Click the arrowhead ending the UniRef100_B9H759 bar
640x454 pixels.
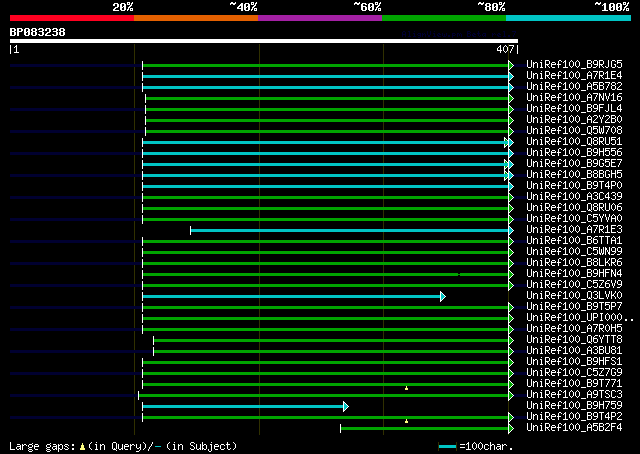[x=345, y=406]
